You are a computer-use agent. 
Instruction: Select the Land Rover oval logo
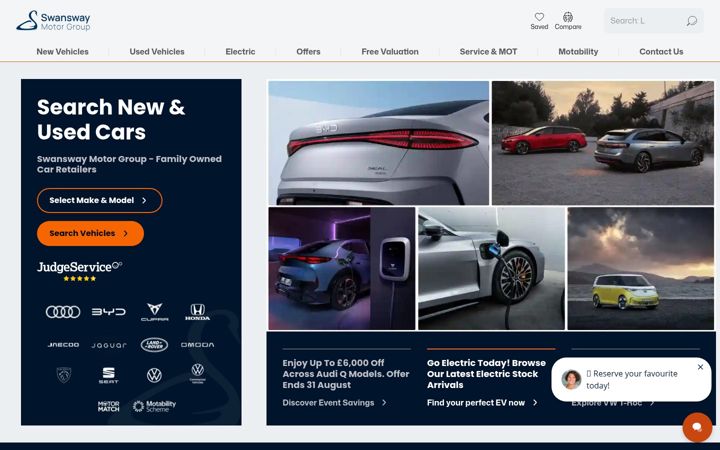(154, 345)
